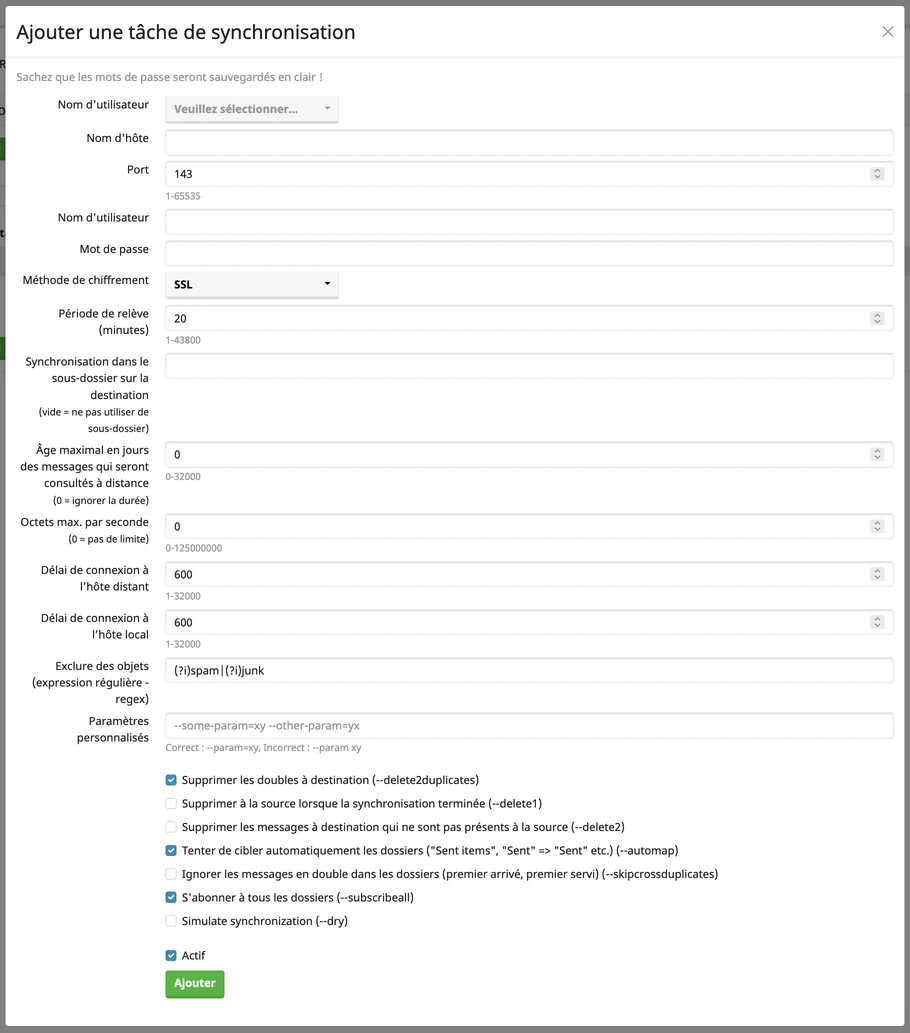910x1033 pixels.
Task: Click the 'Ajouter une tâche de synchronisation' title
Action: (x=186, y=32)
